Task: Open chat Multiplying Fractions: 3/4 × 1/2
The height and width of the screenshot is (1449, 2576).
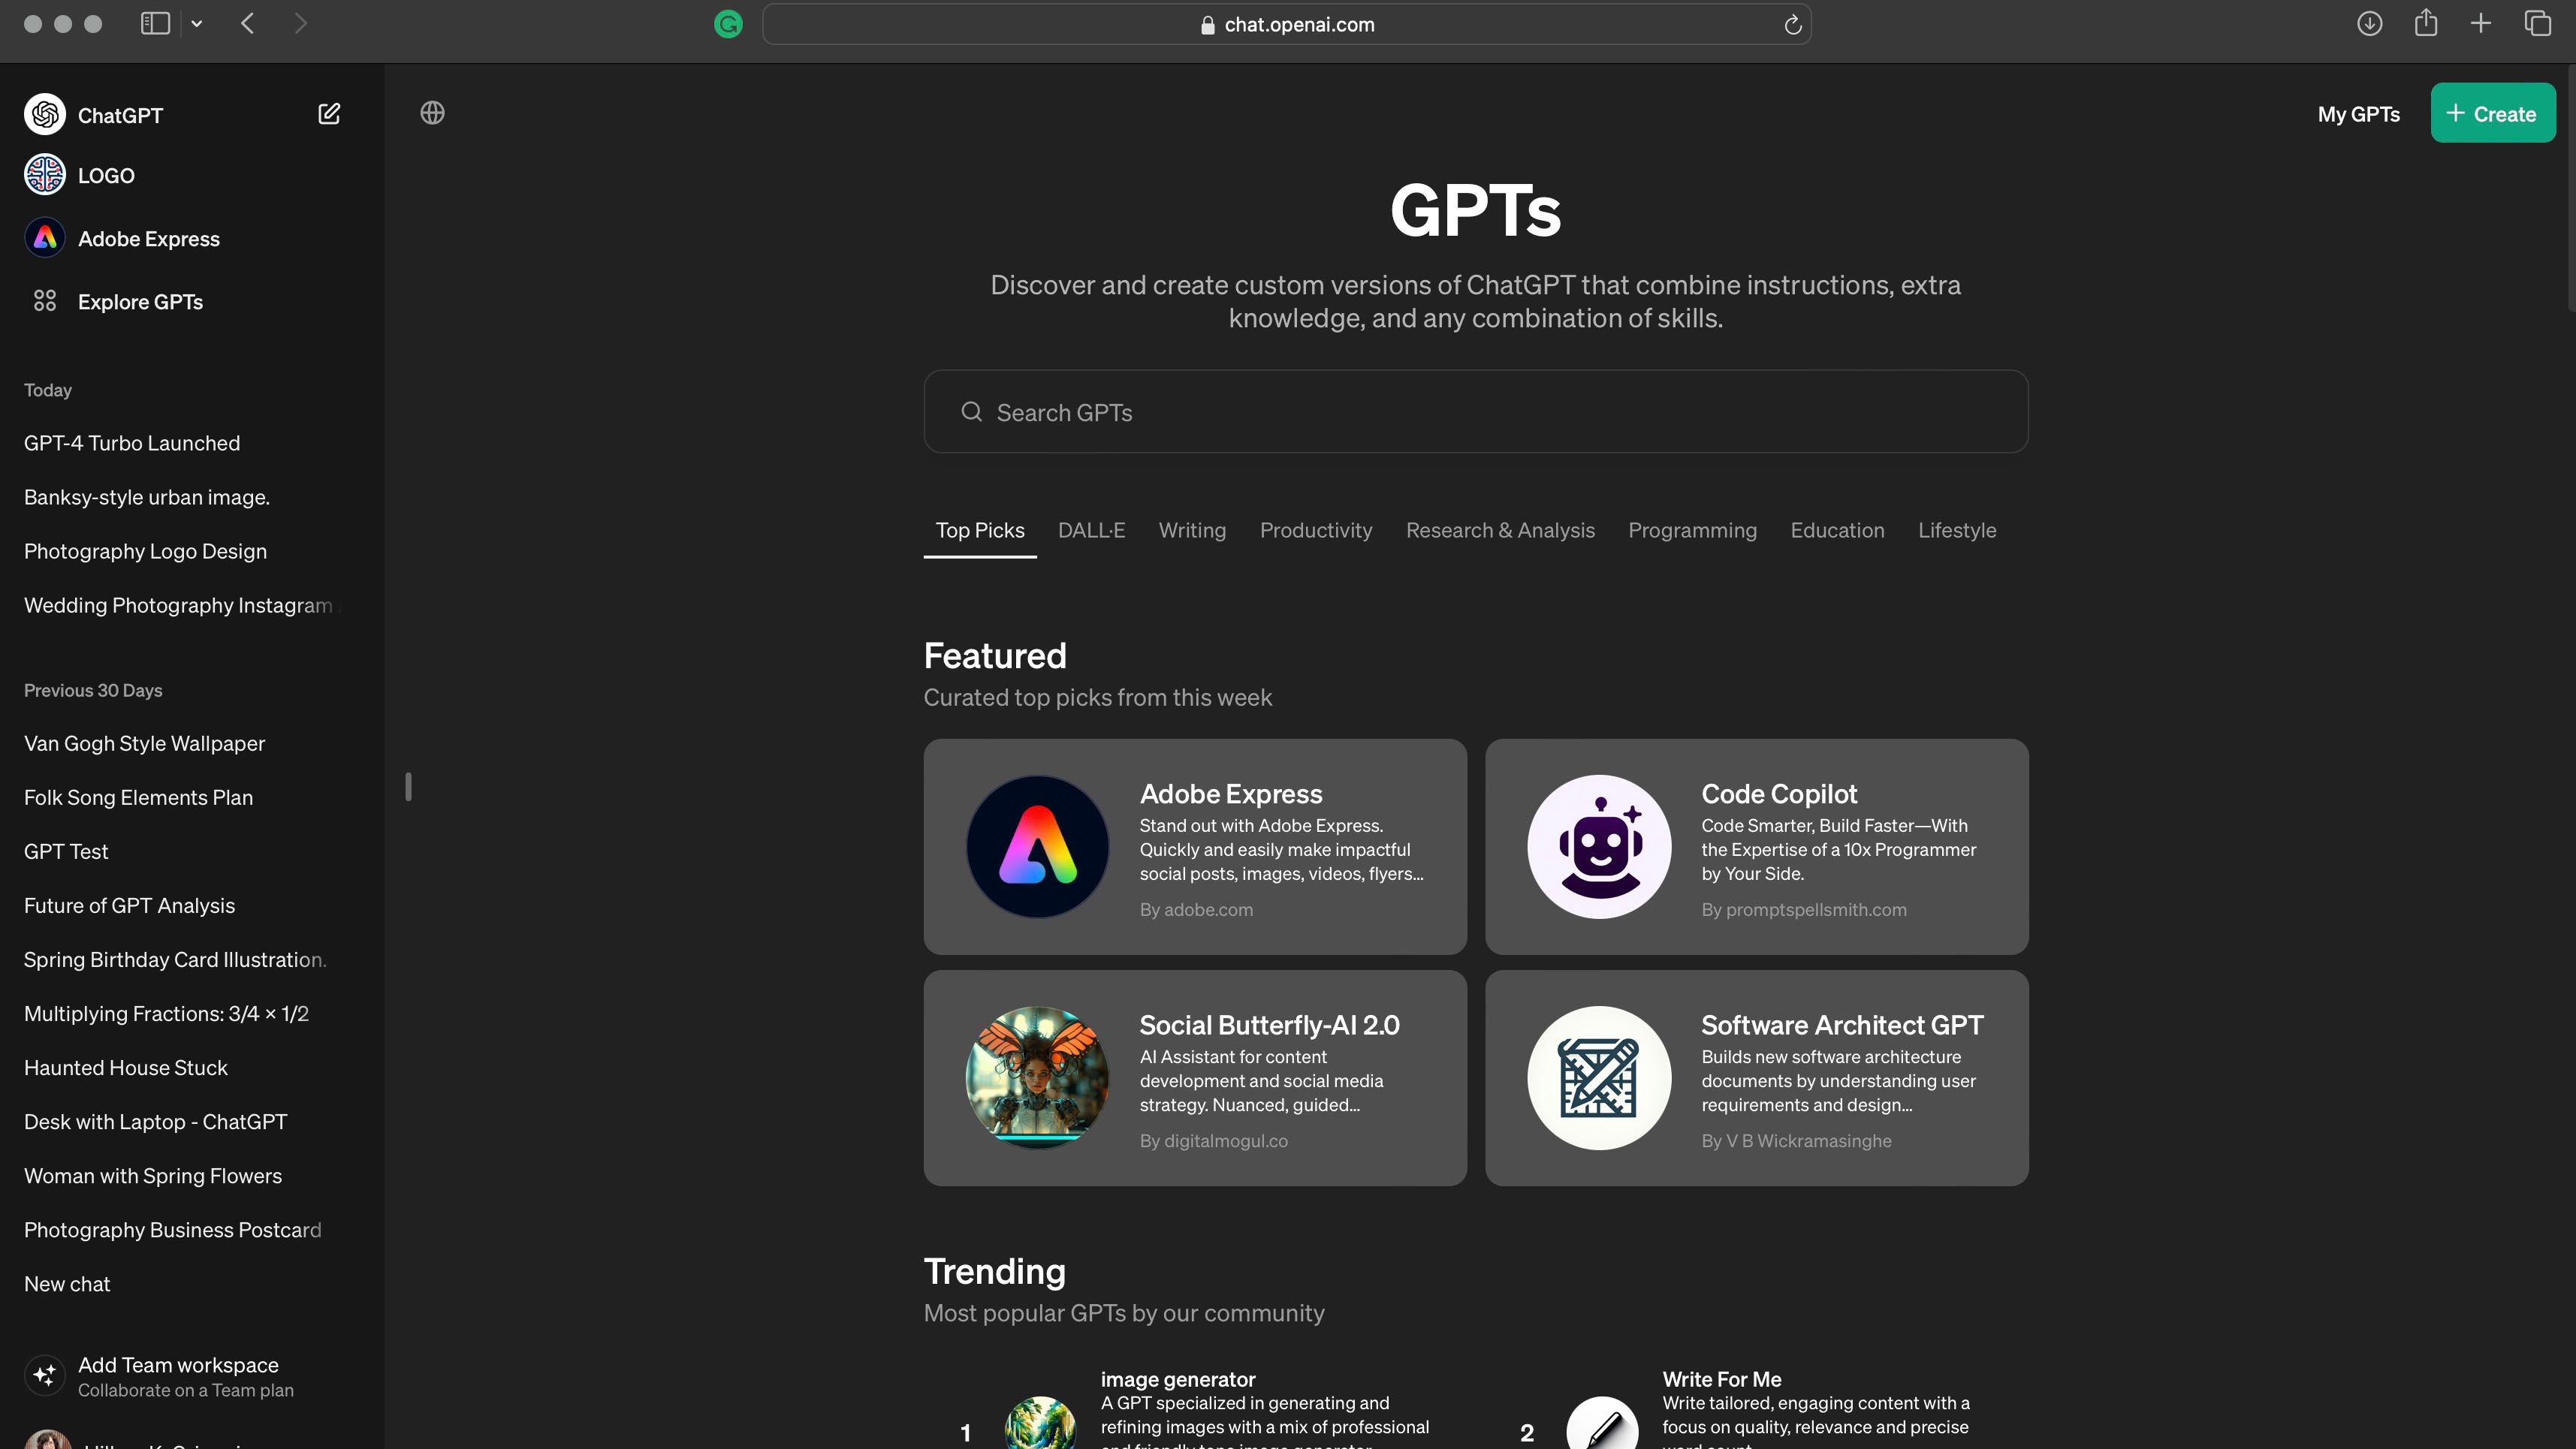Action: (x=166, y=1013)
